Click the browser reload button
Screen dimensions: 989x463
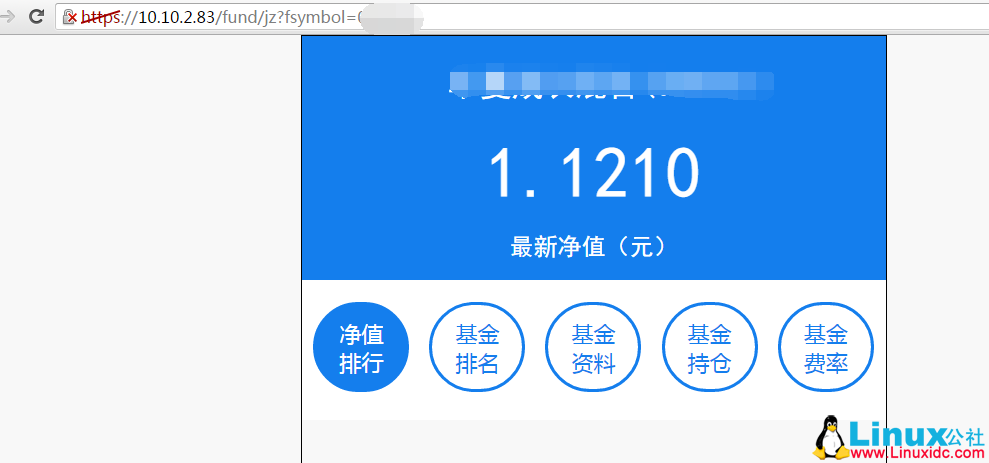point(36,16)
